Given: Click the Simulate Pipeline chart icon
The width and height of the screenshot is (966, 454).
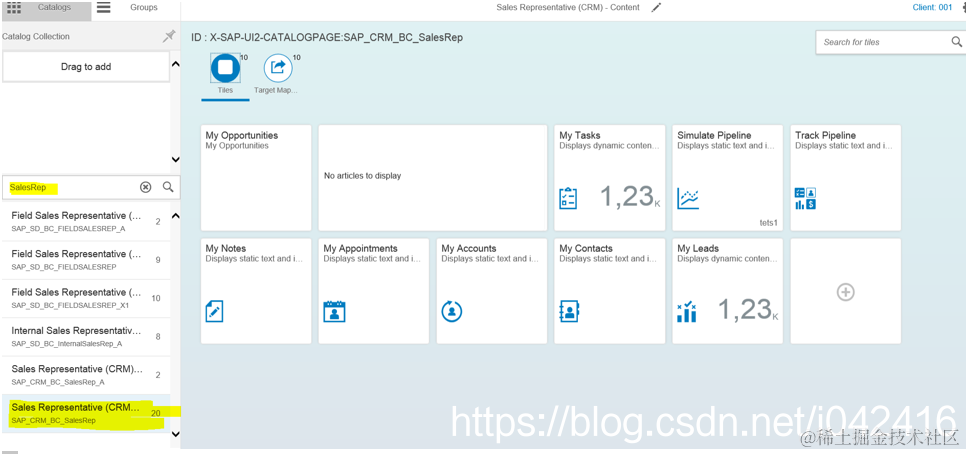Looking at the screenshot, I should pyautogui.click(x=688, y=198).
